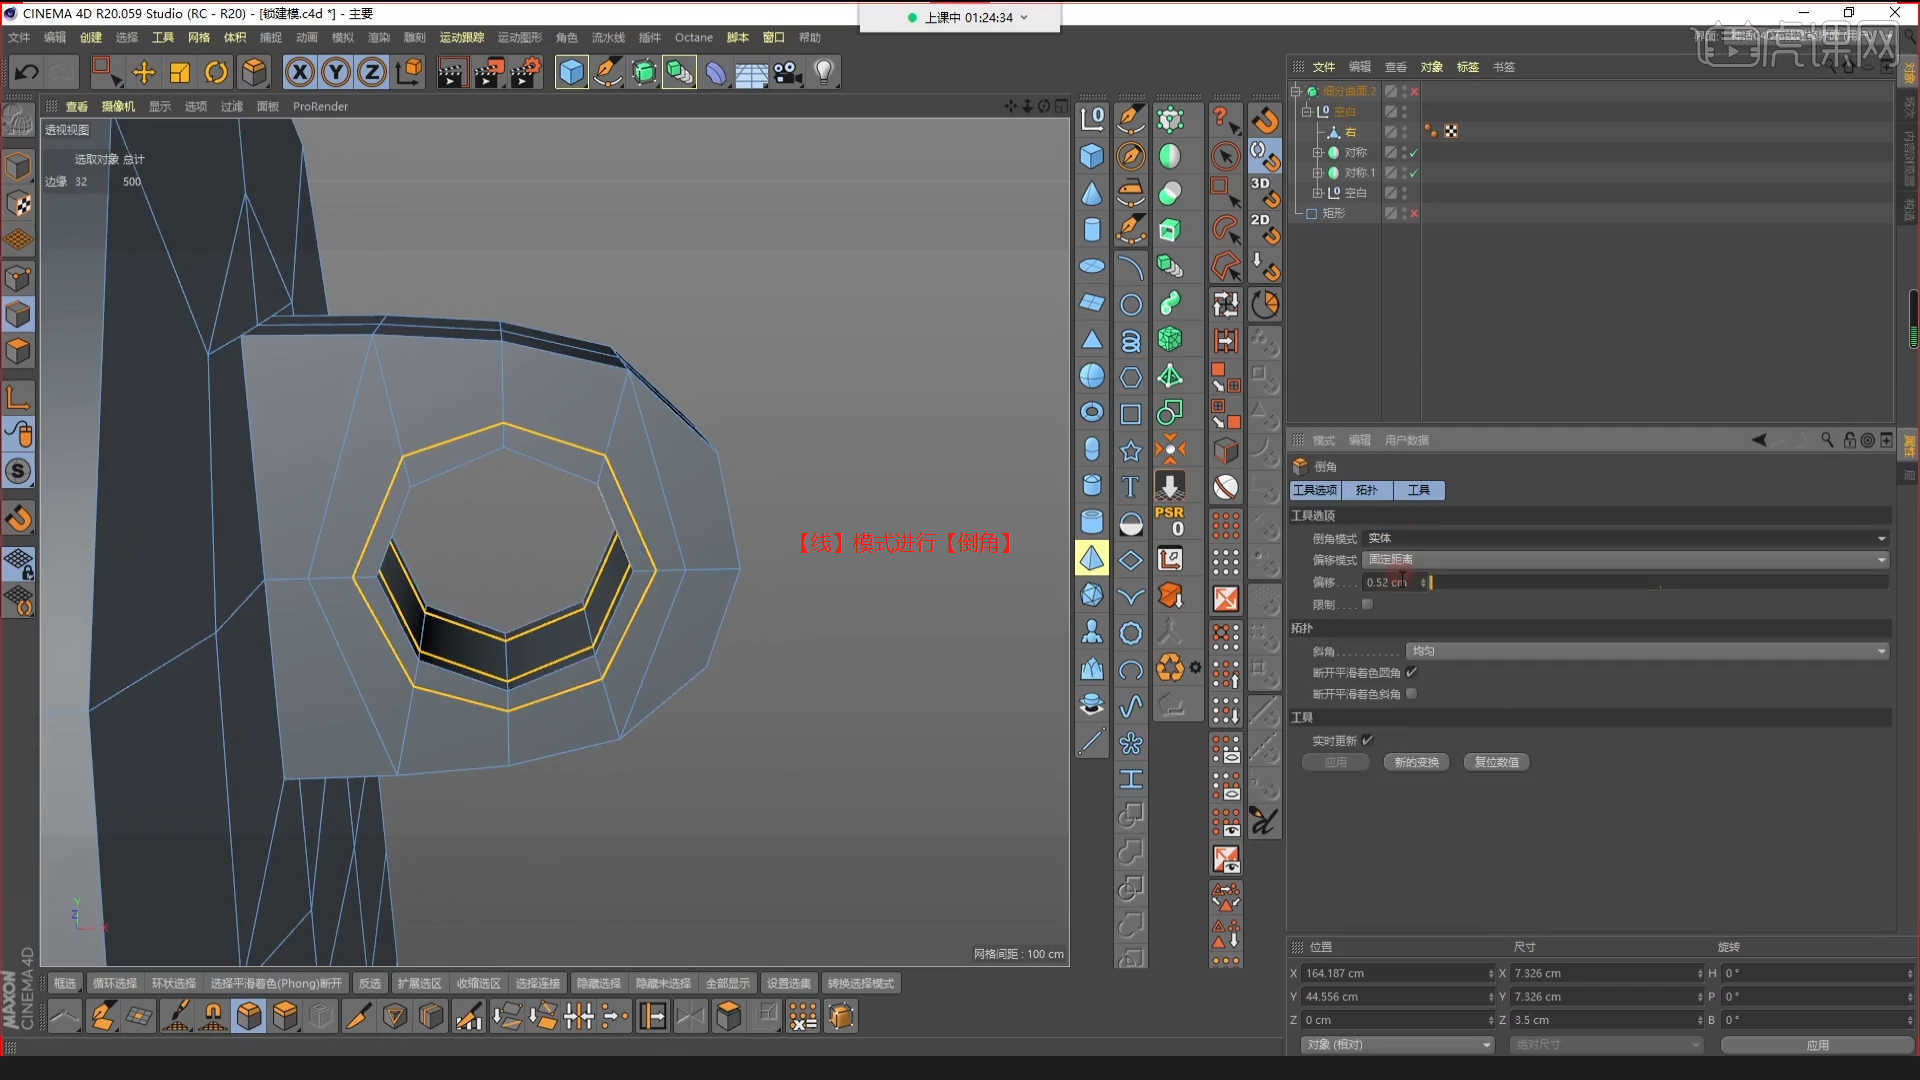1920x1080 pixels.
Task: Toggle red X enable state of 矩形 object
Action: pos(1414,213)
